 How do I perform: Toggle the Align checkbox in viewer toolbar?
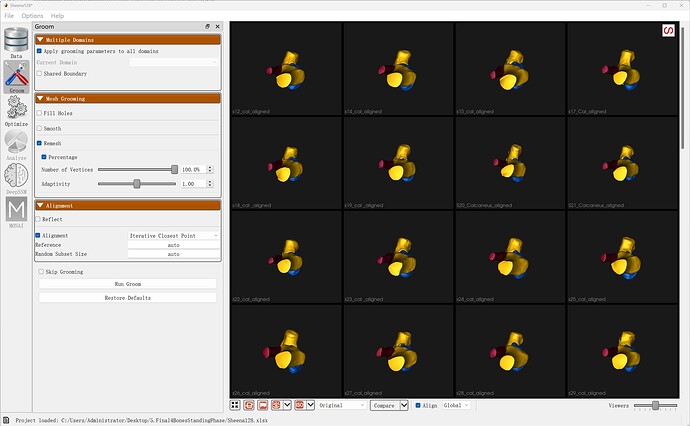click(x=418, y=405)
